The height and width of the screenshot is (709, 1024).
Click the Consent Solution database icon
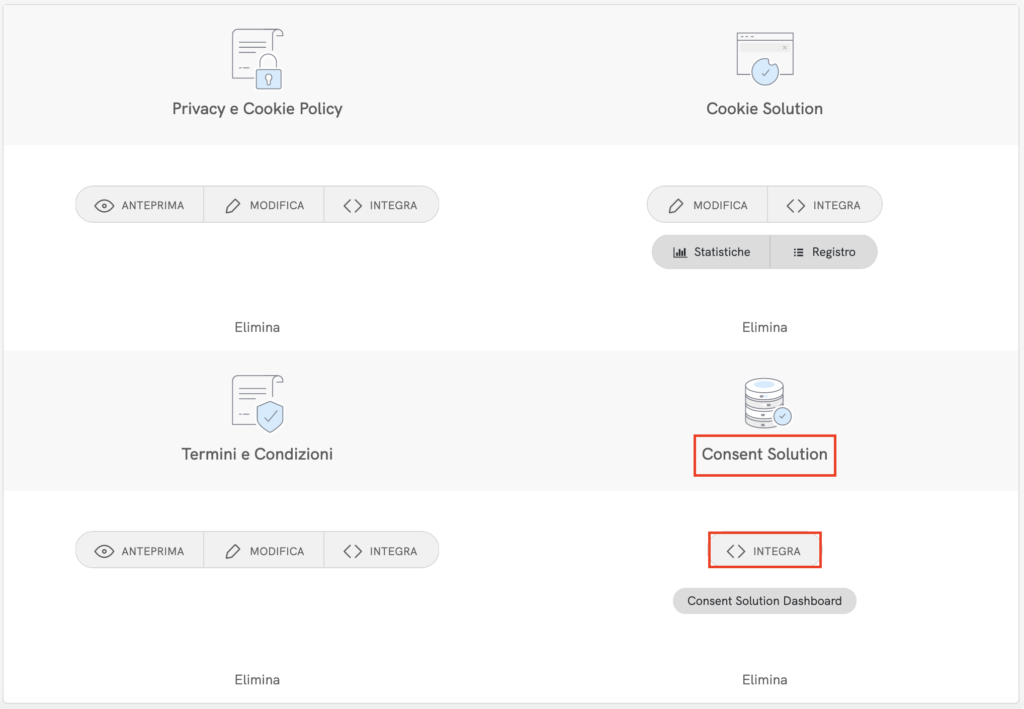pos(766,403)
